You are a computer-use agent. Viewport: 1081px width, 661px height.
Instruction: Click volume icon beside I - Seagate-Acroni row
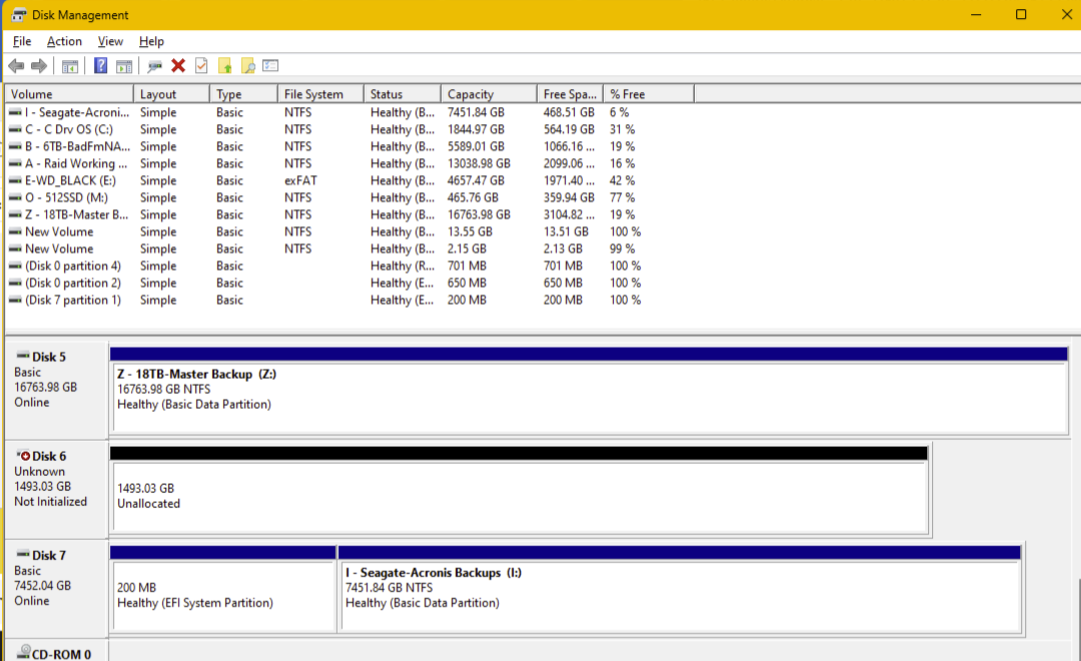point(15,112)
